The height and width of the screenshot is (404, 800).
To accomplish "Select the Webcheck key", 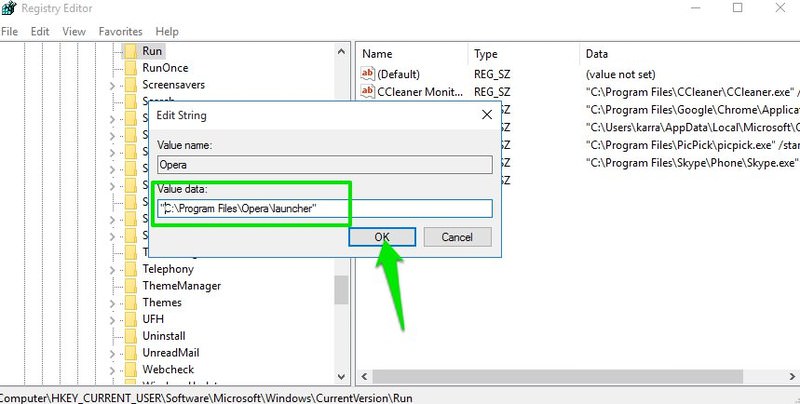I will (168, 369).
